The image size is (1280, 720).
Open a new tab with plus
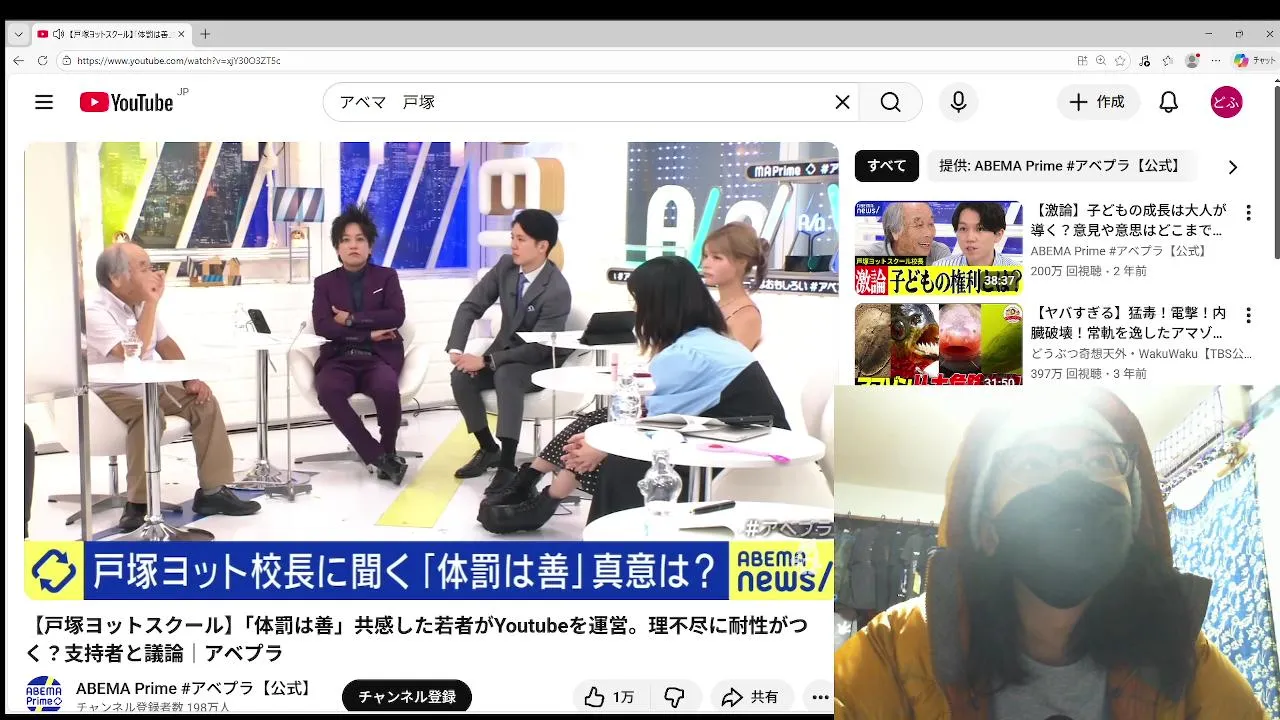coord(205,34)
